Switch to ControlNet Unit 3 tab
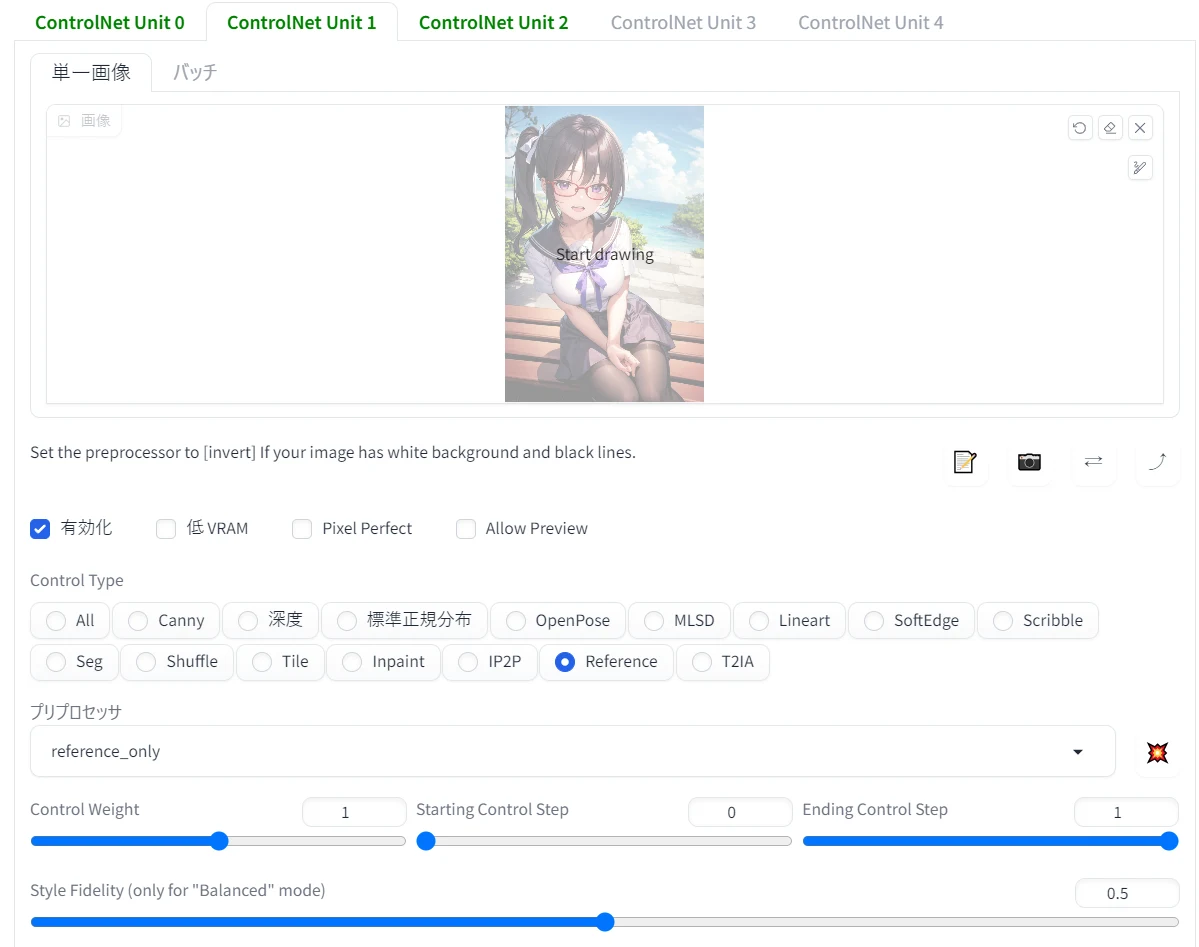 pos(684,22)
